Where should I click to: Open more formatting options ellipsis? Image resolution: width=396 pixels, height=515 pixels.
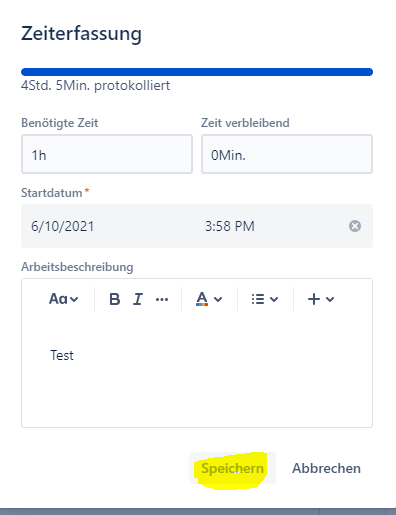tap(162, 299)
